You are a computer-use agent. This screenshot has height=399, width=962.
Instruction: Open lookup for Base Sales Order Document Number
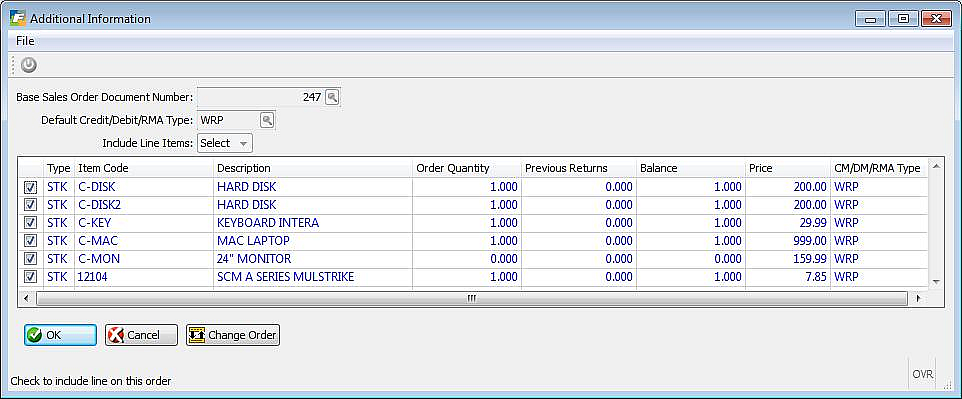[332, 97]
